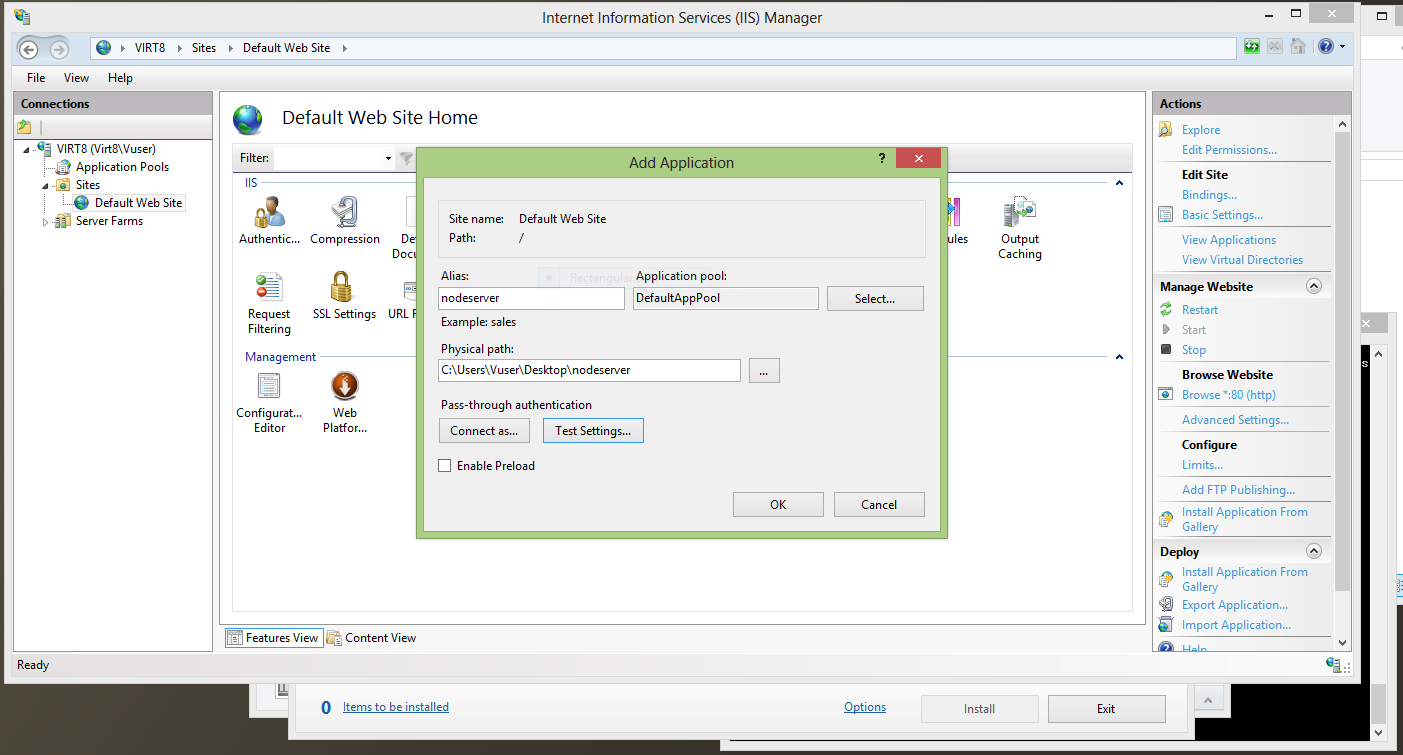Click Select to choose an application pool
The width and height of the screenshot is (1403, 755).
[874, 298]
